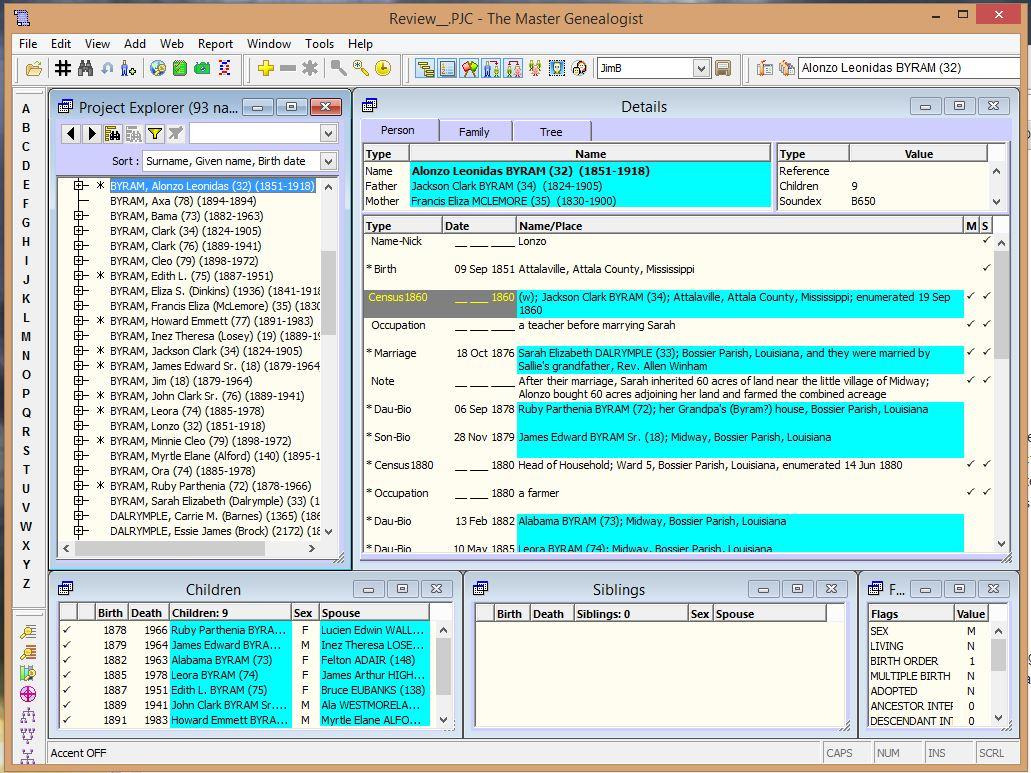Toggle checkmark for Edith L. BYRAM row
This screenshot has height=773, width=1031.
point(67,690)
